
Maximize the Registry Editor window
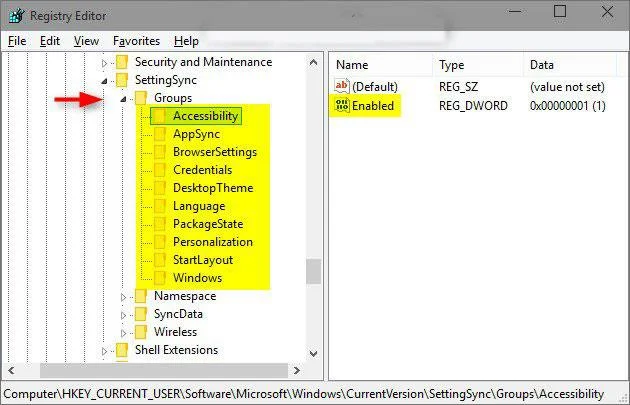(x=560, y=11)
